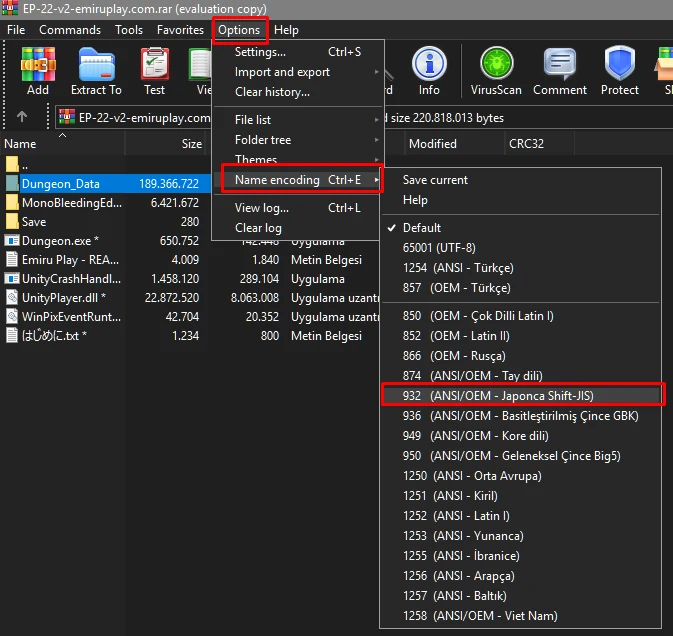The height and width of the screenshot is (636, 673).
Task: Click the Emiru Play text file icon
Action: tap(12, 259)
